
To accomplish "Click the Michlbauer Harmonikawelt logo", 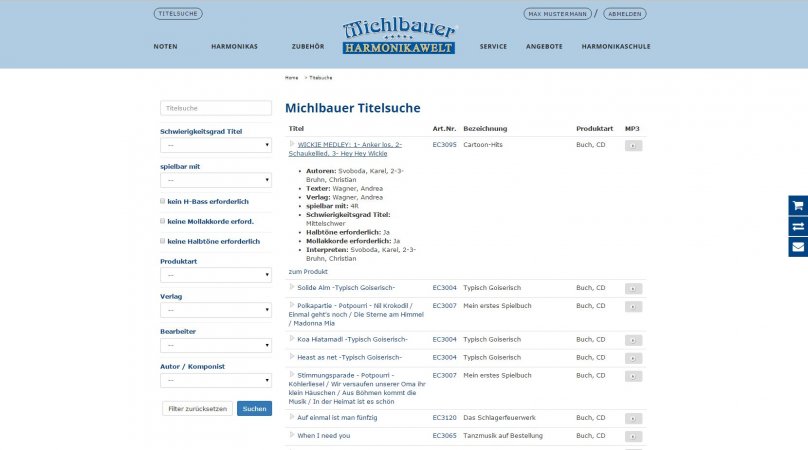I will (399, 37).
